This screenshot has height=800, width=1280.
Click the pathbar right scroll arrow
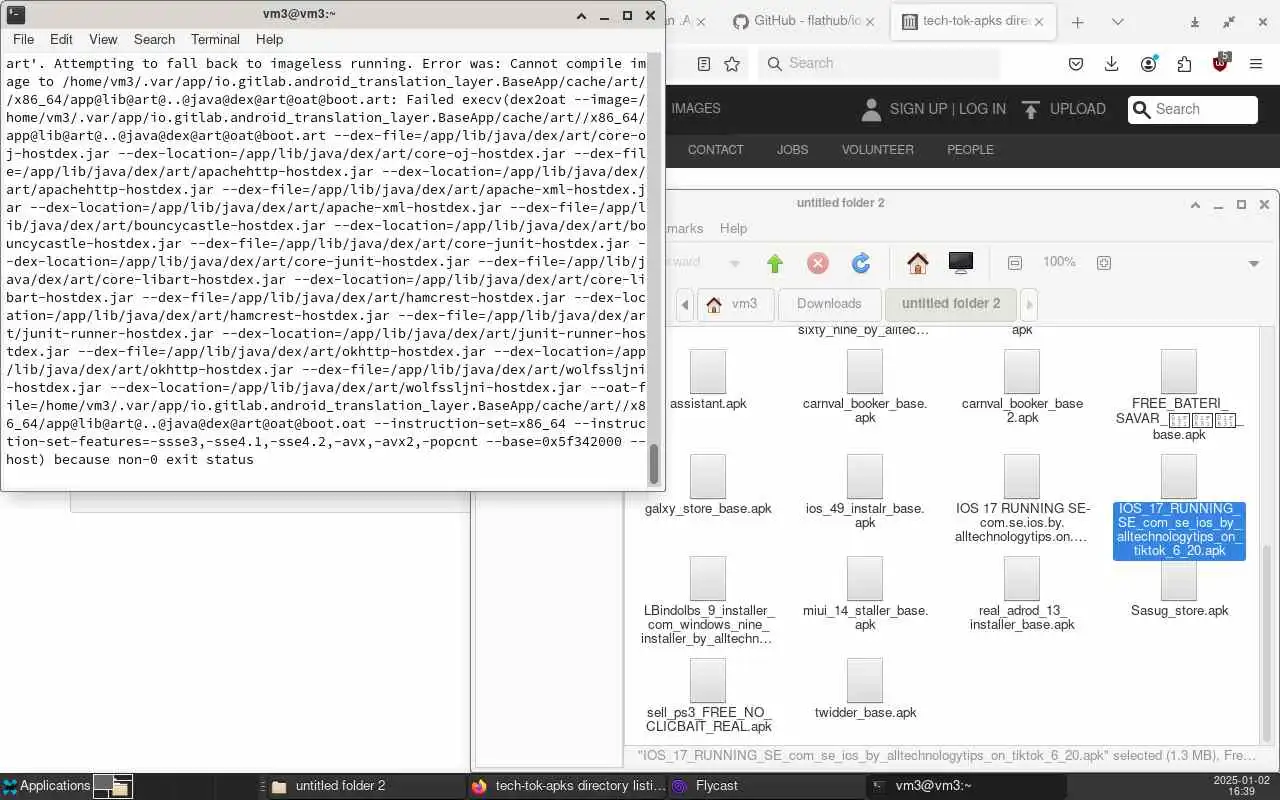[1029, 304]
